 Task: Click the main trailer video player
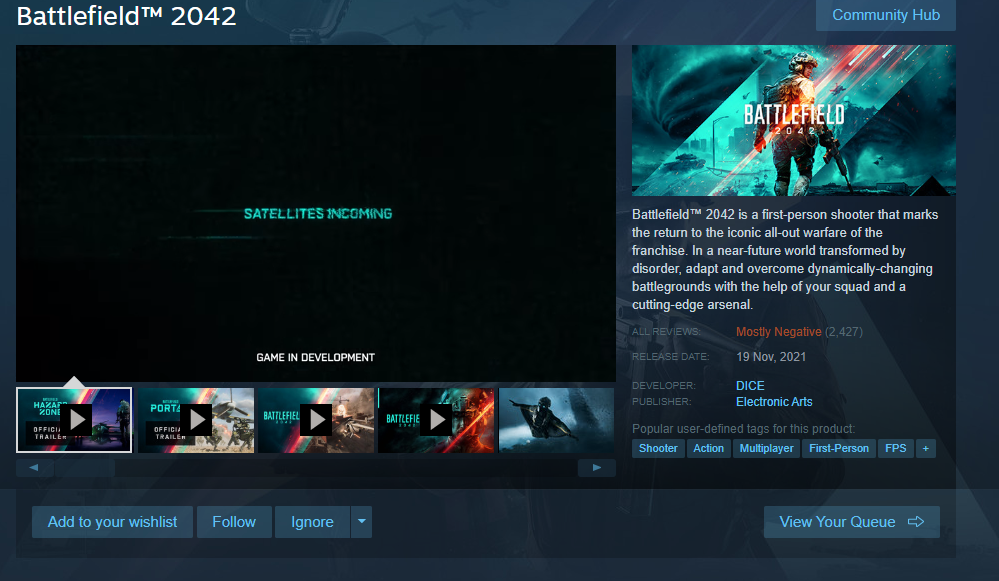(316, 213)
